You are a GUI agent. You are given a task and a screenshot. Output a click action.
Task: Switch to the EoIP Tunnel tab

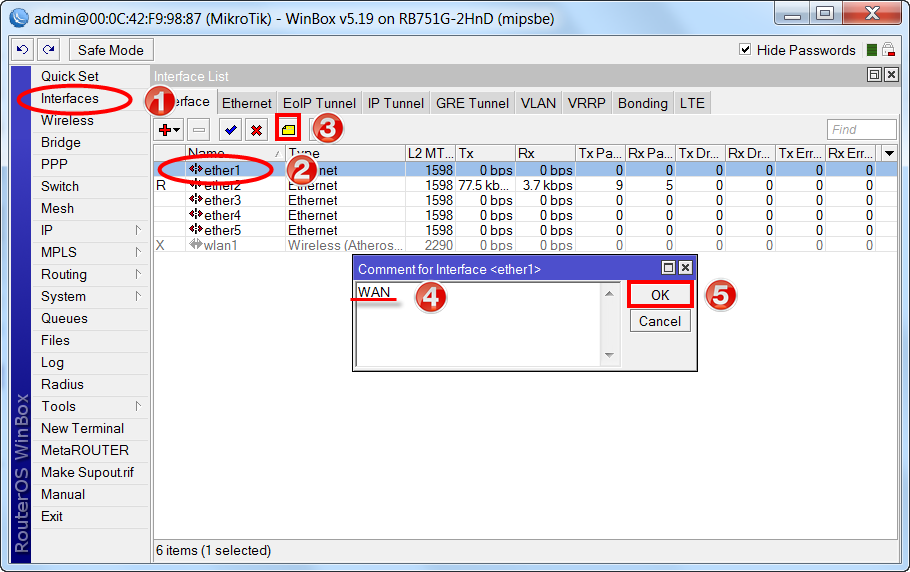pyautogui.click(x=319, y=103)
